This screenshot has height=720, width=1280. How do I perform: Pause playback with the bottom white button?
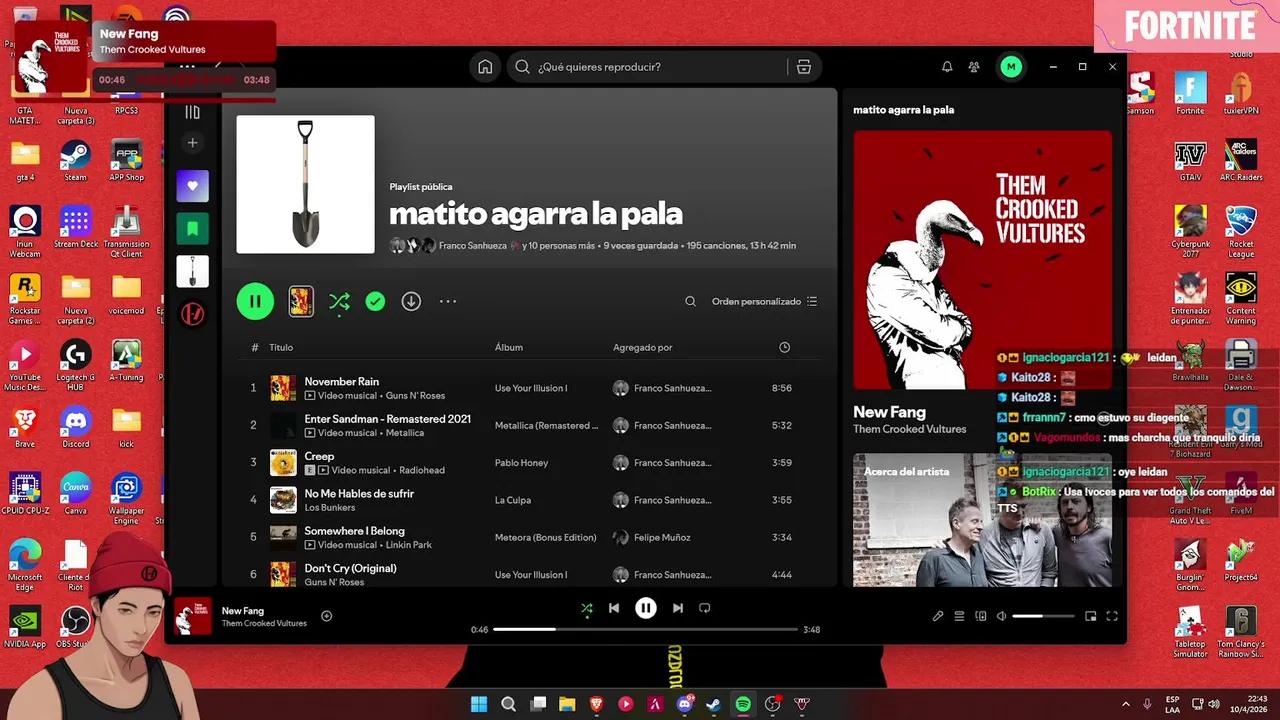pyautogui.click(x=646, y=608)
